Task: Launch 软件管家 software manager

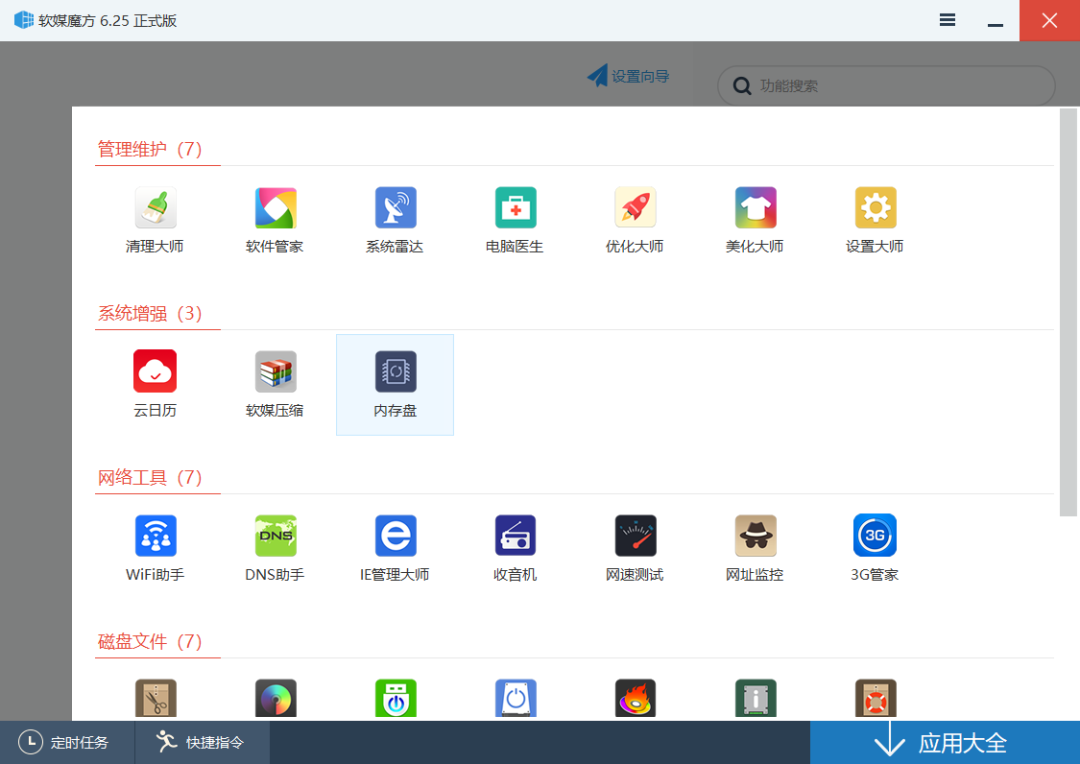Action: [275, 220]
